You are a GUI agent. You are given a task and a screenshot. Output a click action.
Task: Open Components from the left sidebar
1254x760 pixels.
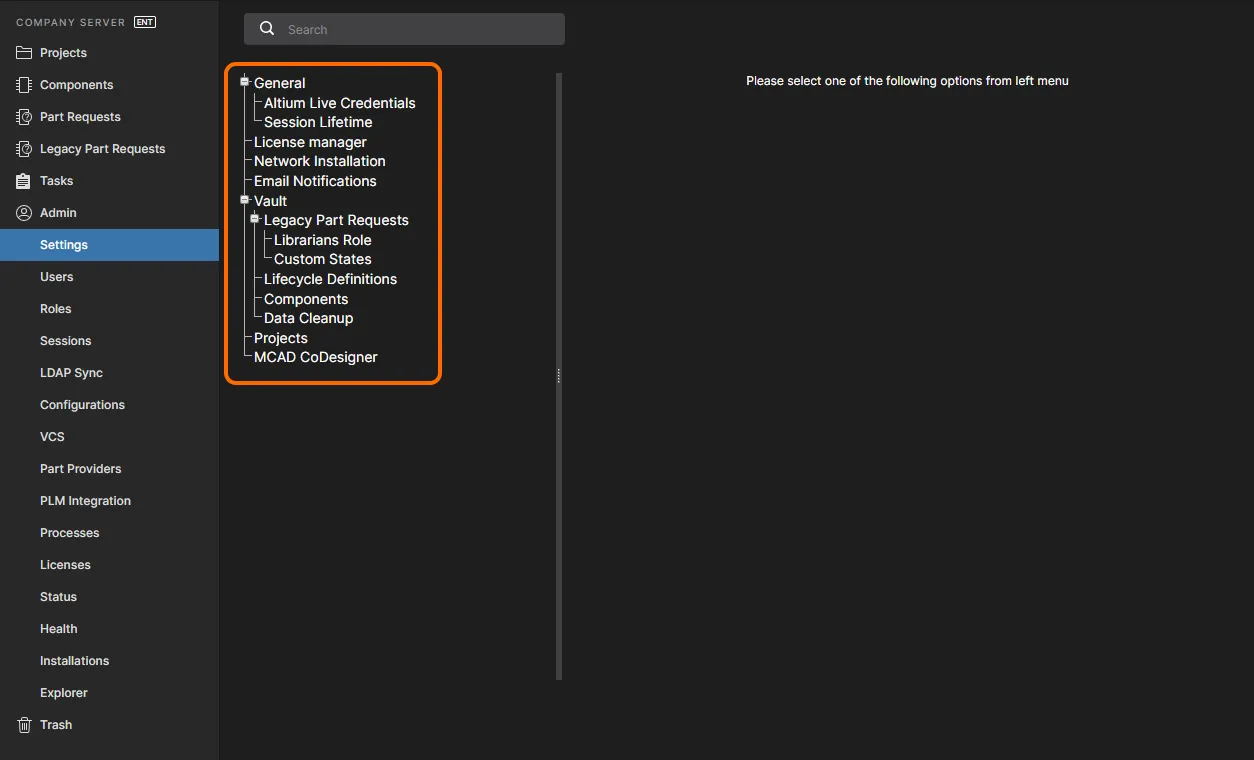click(x=76, y=85)
